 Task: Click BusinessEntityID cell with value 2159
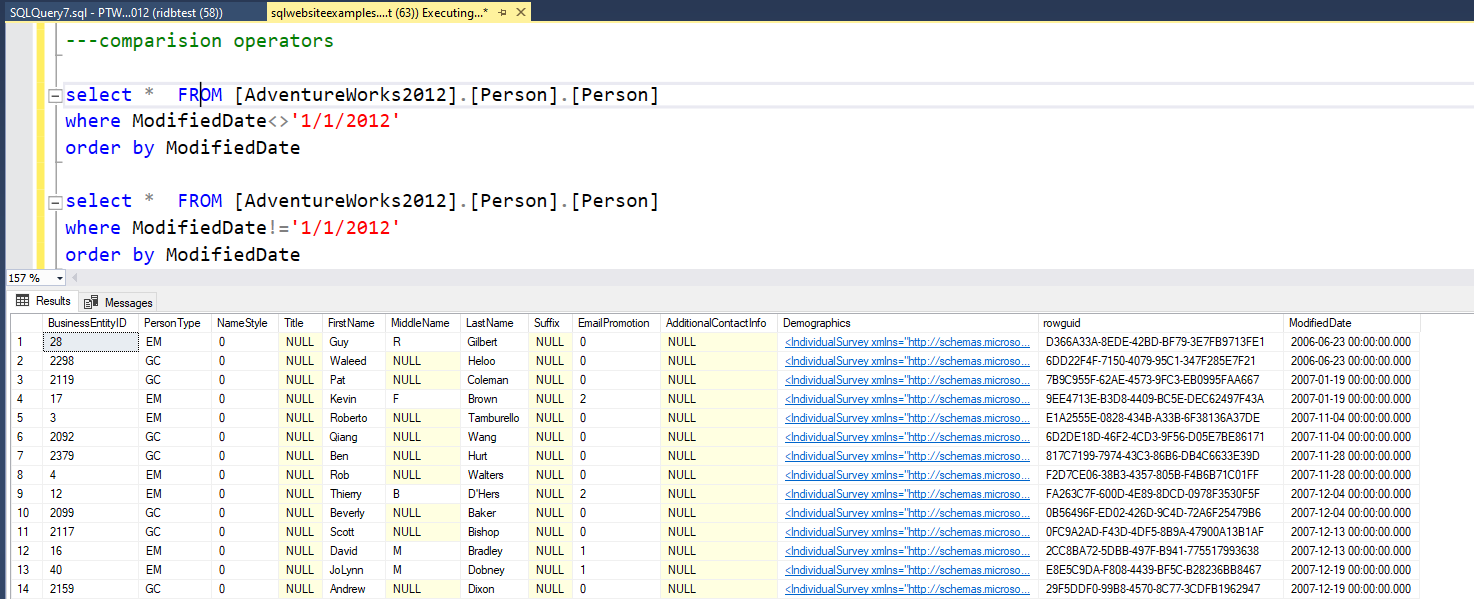pos(90,589)
